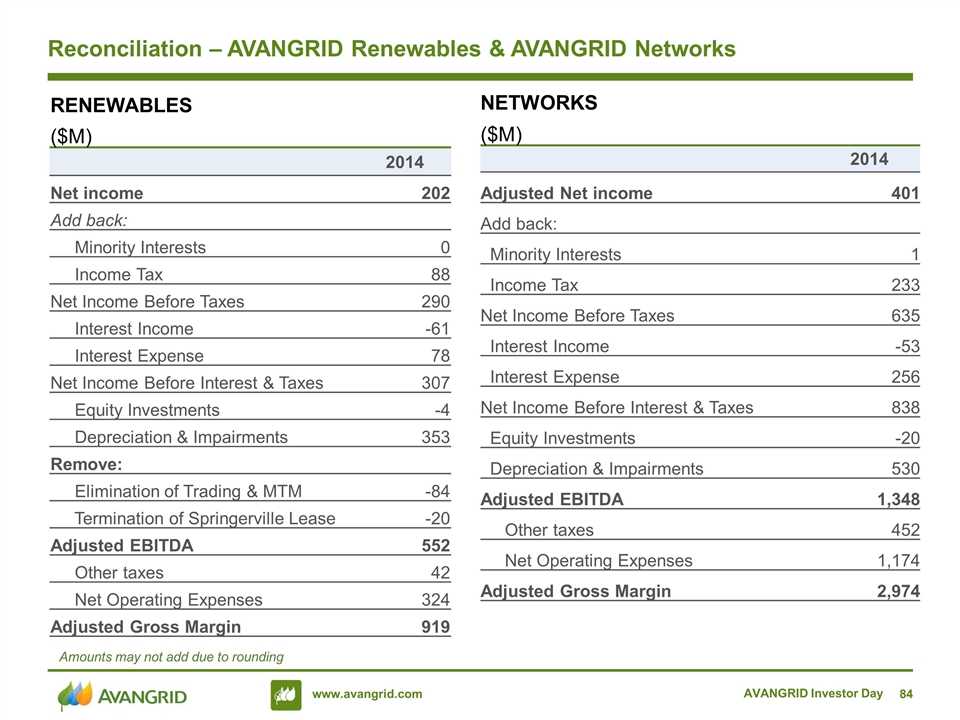Select Networks Adjusted Net income value 401

(906, 193)
